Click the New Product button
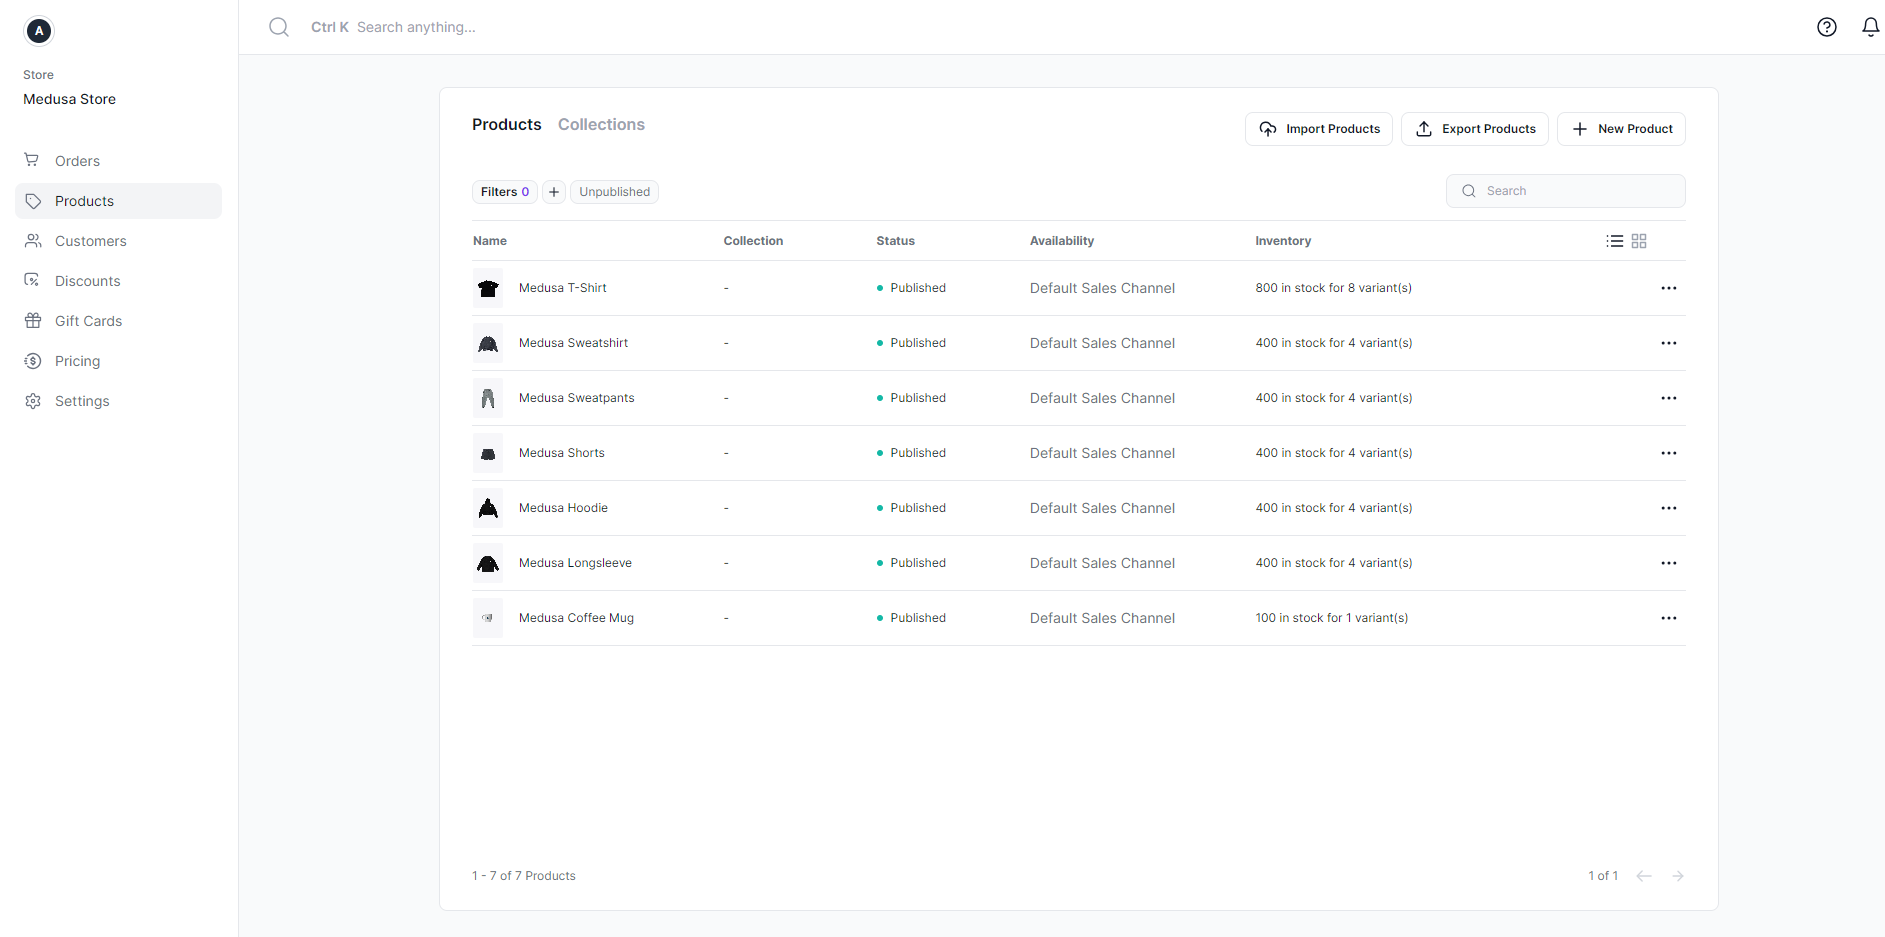This screenshot has width=1885, height=937. click(1621, 128)
